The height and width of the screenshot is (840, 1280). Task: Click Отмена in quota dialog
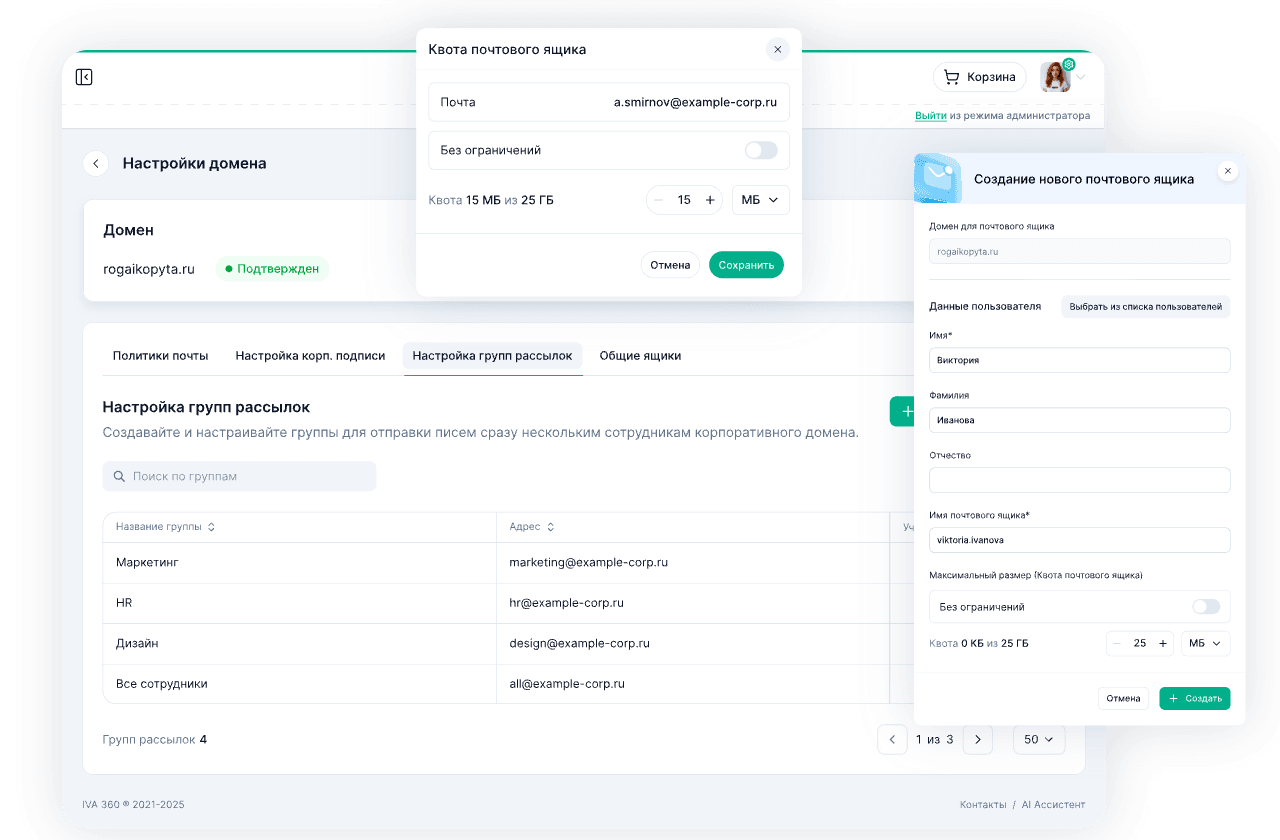[x=670, y=265]
